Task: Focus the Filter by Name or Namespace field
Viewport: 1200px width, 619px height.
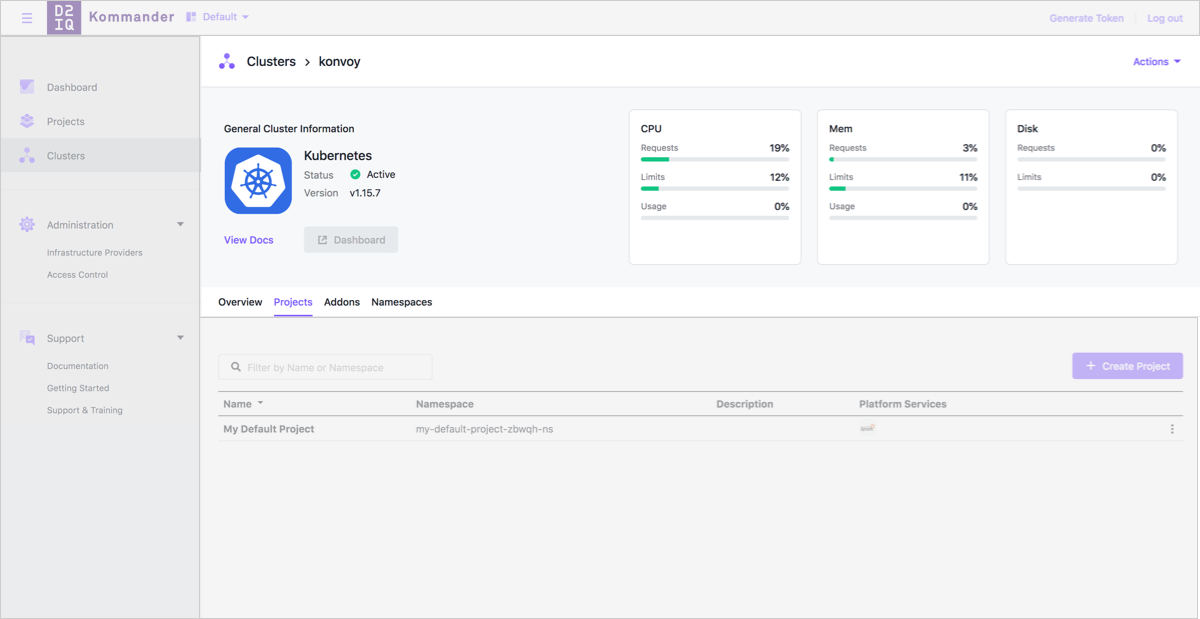Action: pyautogui.click(x=325, y=367)
